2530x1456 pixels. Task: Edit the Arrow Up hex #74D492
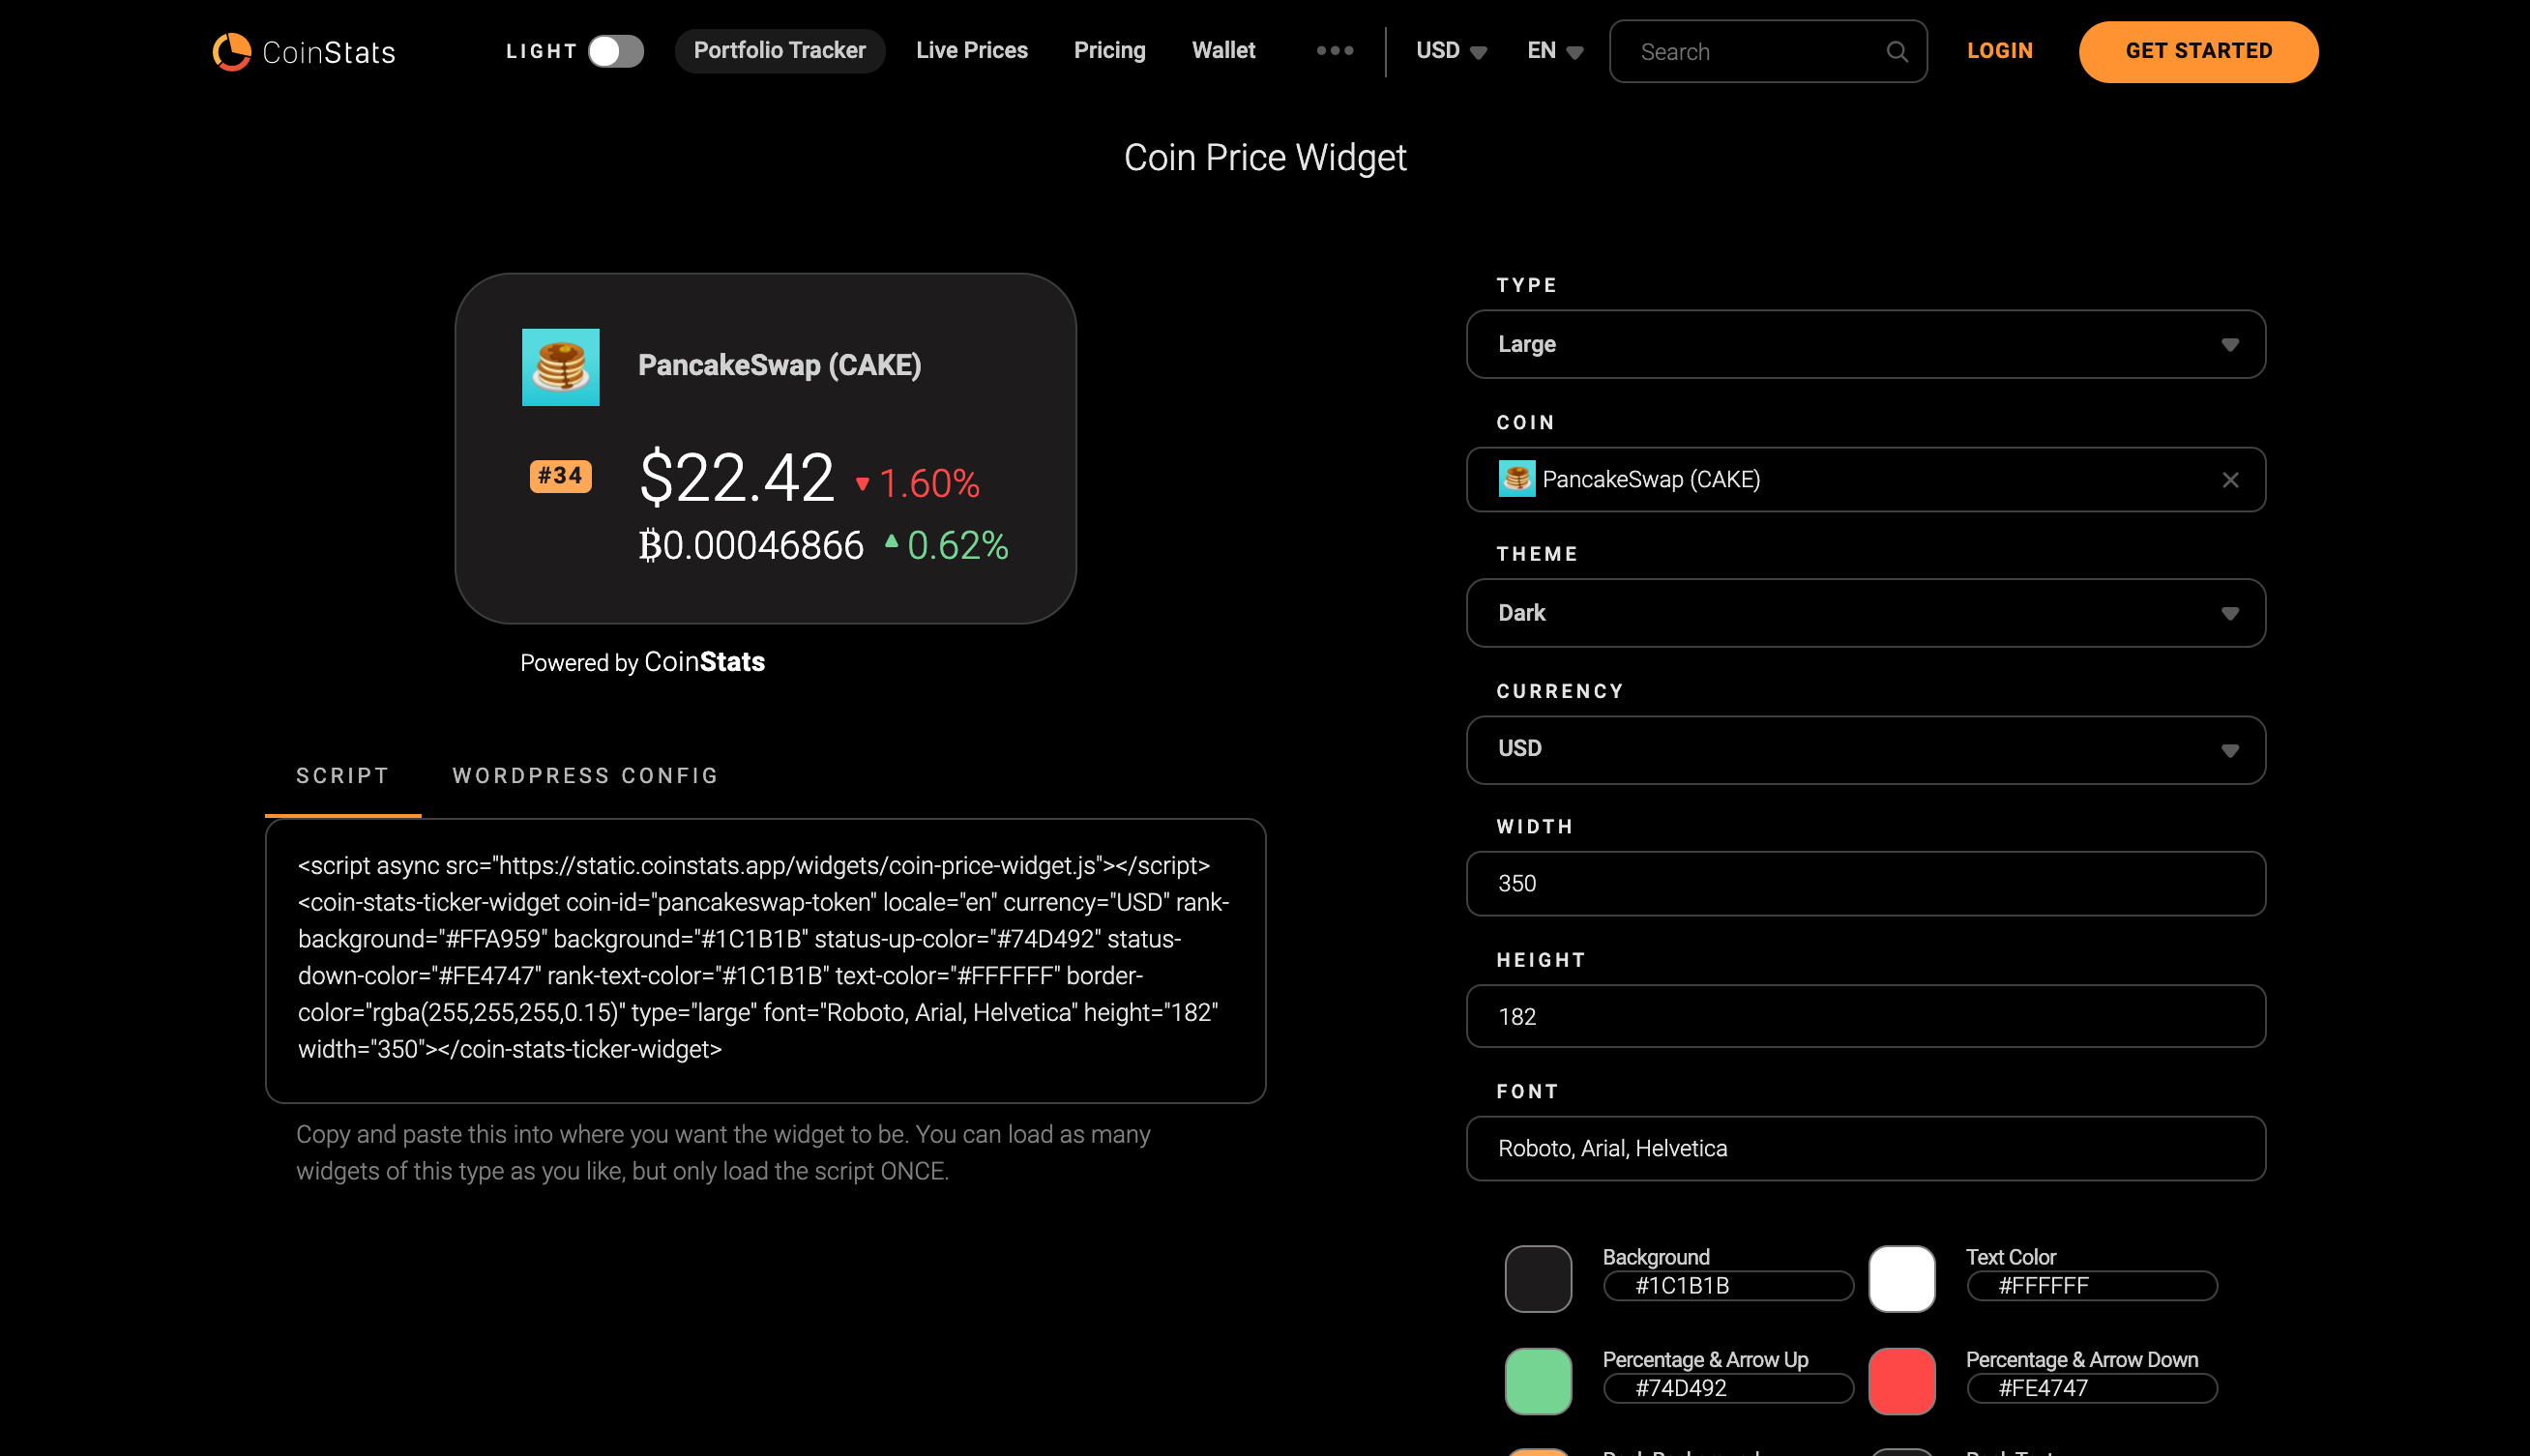click(1727, 1388)
